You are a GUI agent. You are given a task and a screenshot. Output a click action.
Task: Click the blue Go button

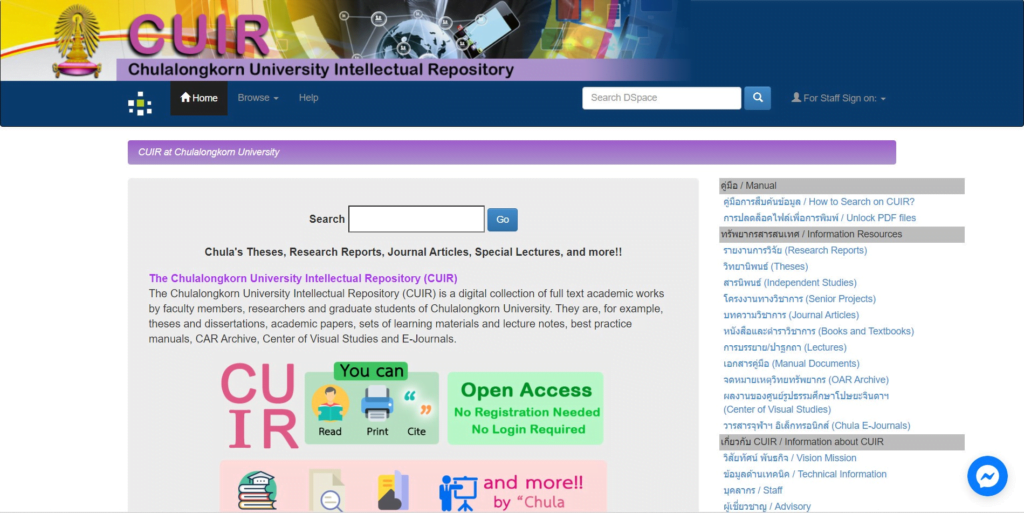coord(502,219)
